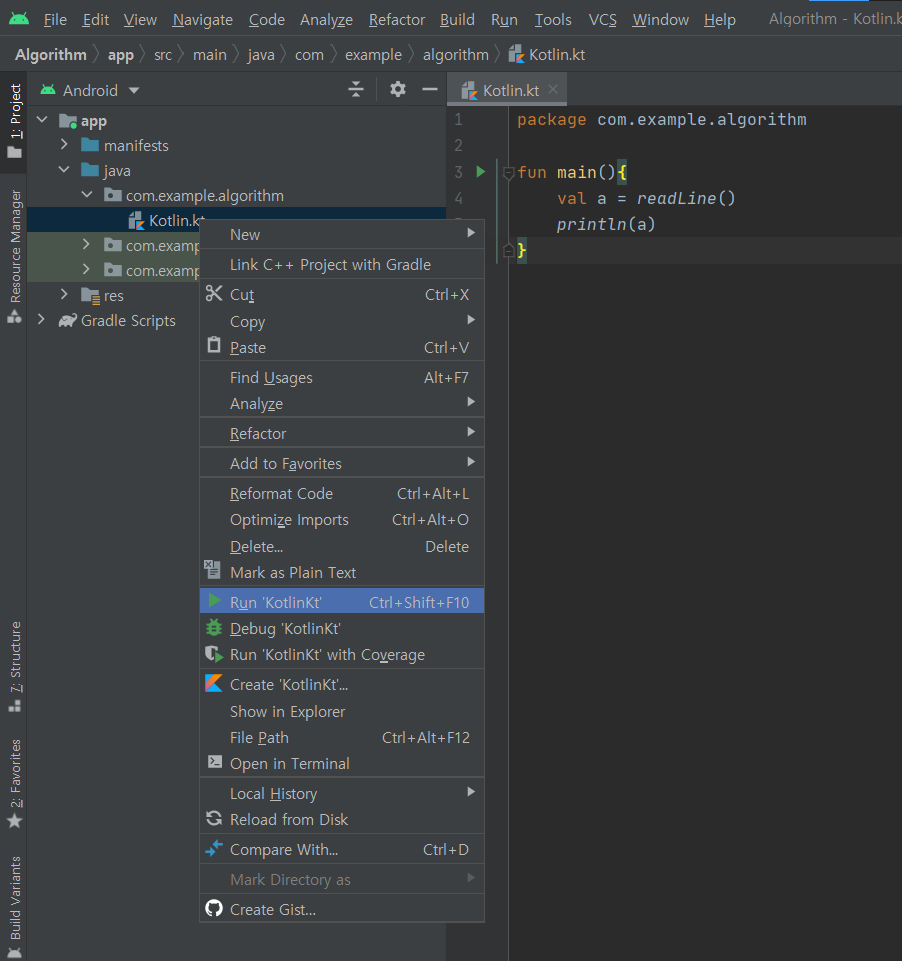The height and width of the screenshot is (961, 902).
Task: Open the VCS menu
Action: pos(602,20)
